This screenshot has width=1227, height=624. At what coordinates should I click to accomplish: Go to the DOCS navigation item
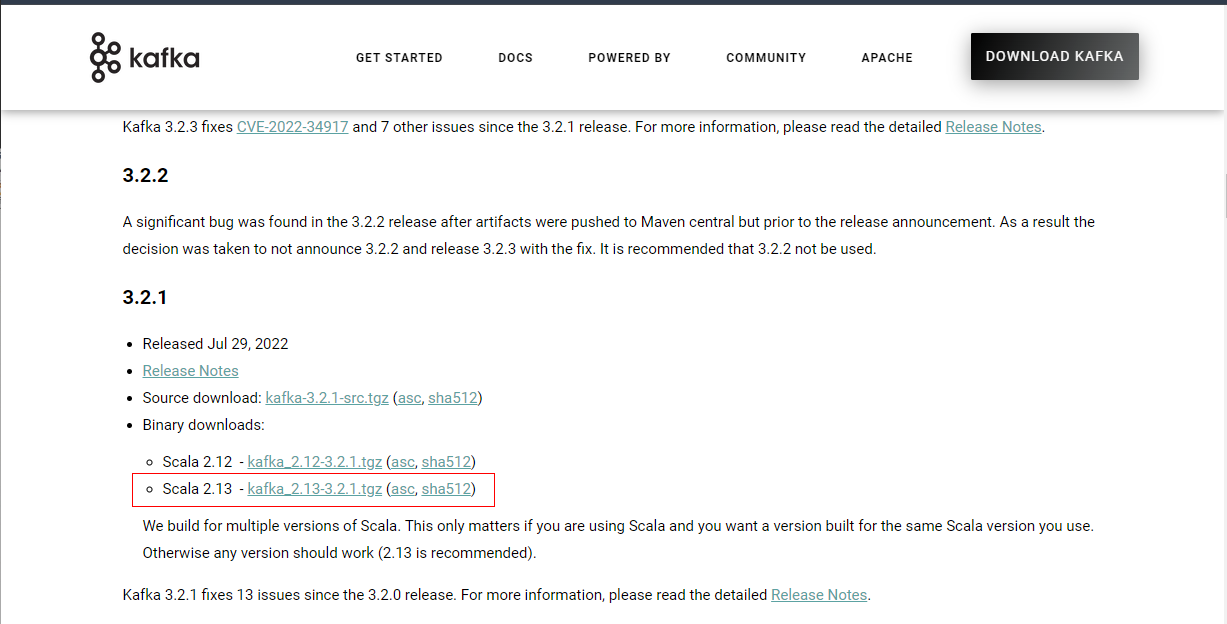(x=515, y=58)
